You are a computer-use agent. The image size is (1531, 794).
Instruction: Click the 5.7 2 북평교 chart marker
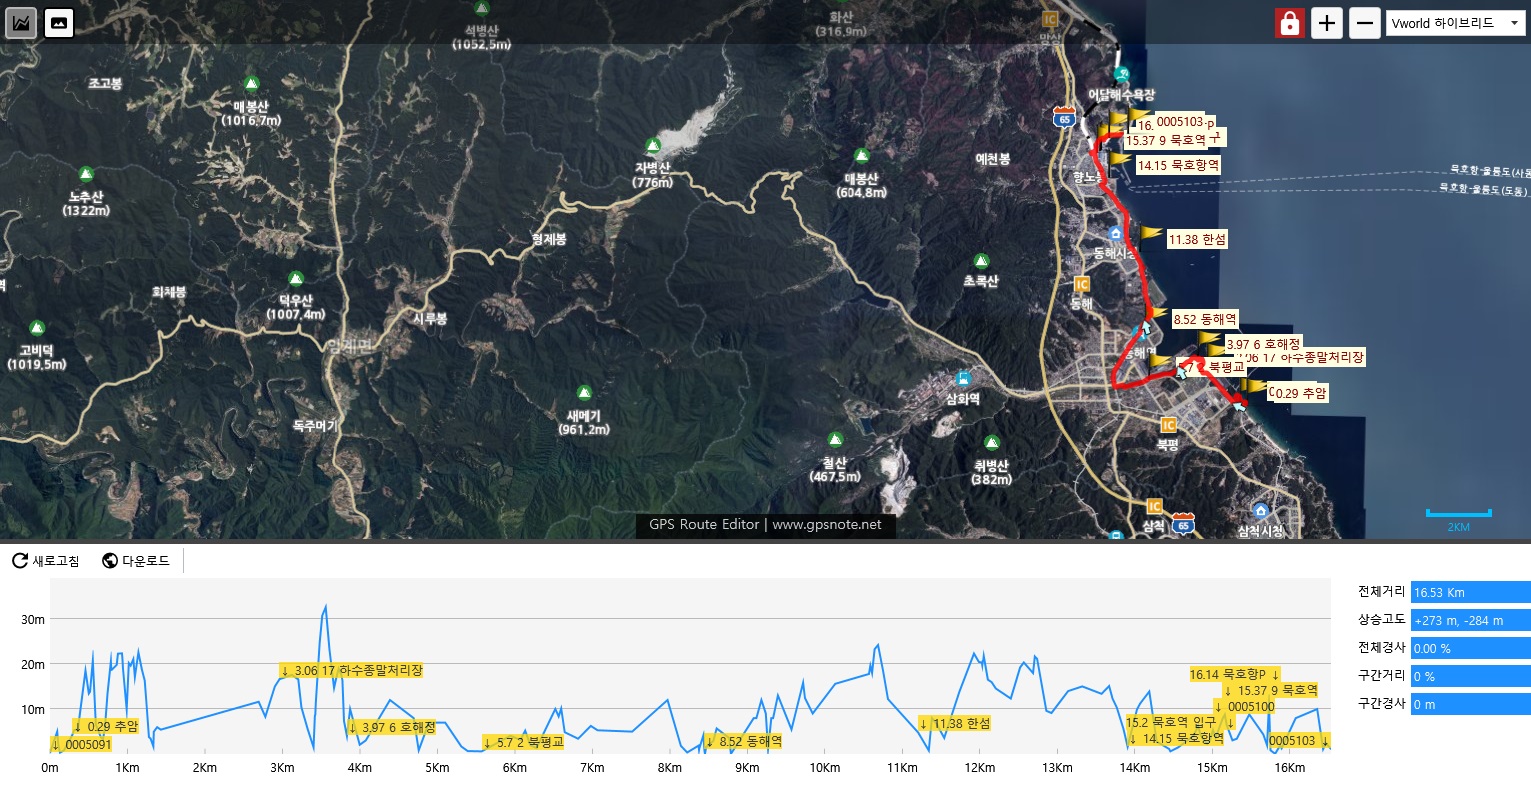tap(522, 742)
